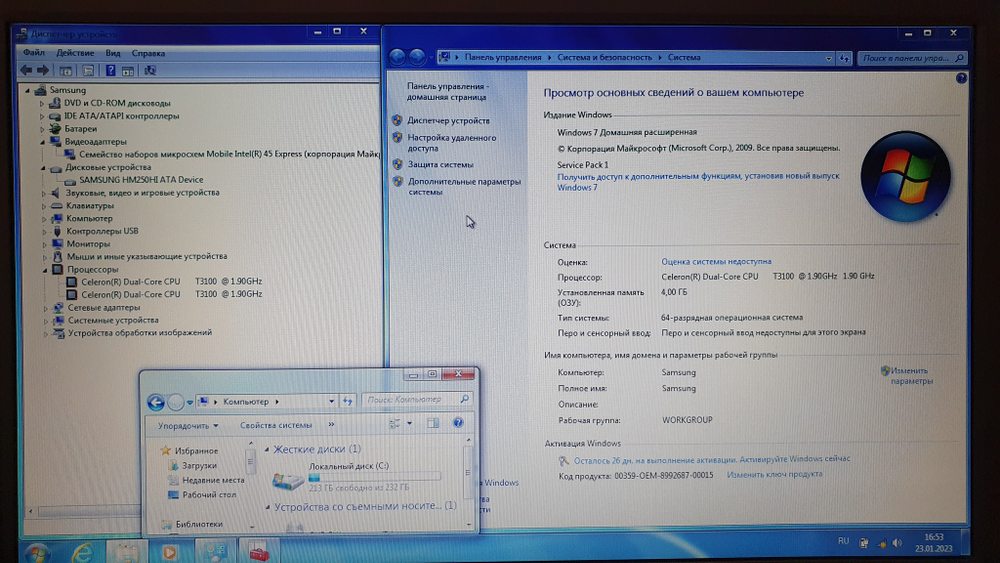Open Internet Explorer from the taskbar
Image resolution: width=1000 pixels, height=563 pixels.
[82, 551]
